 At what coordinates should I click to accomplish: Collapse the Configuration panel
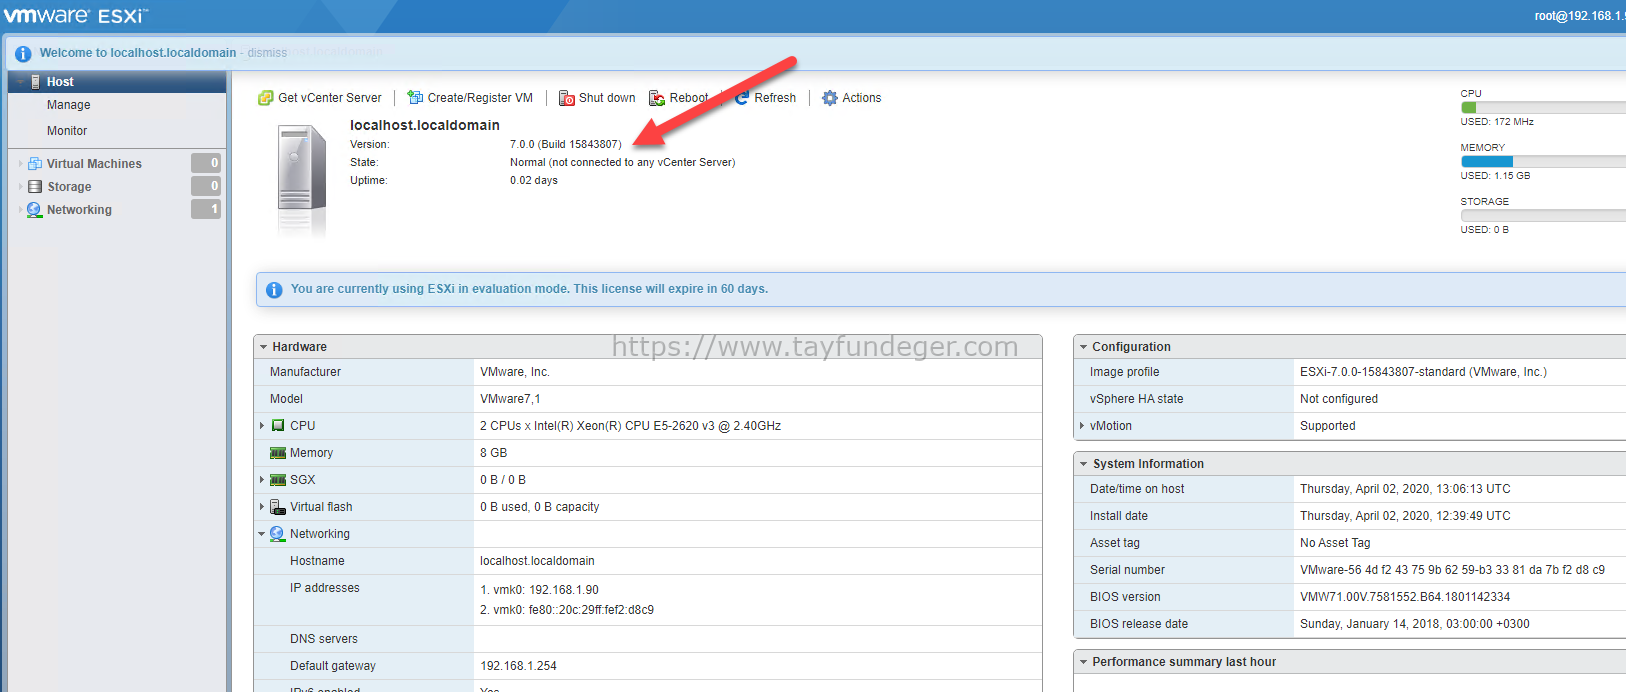pos(1083,347)
